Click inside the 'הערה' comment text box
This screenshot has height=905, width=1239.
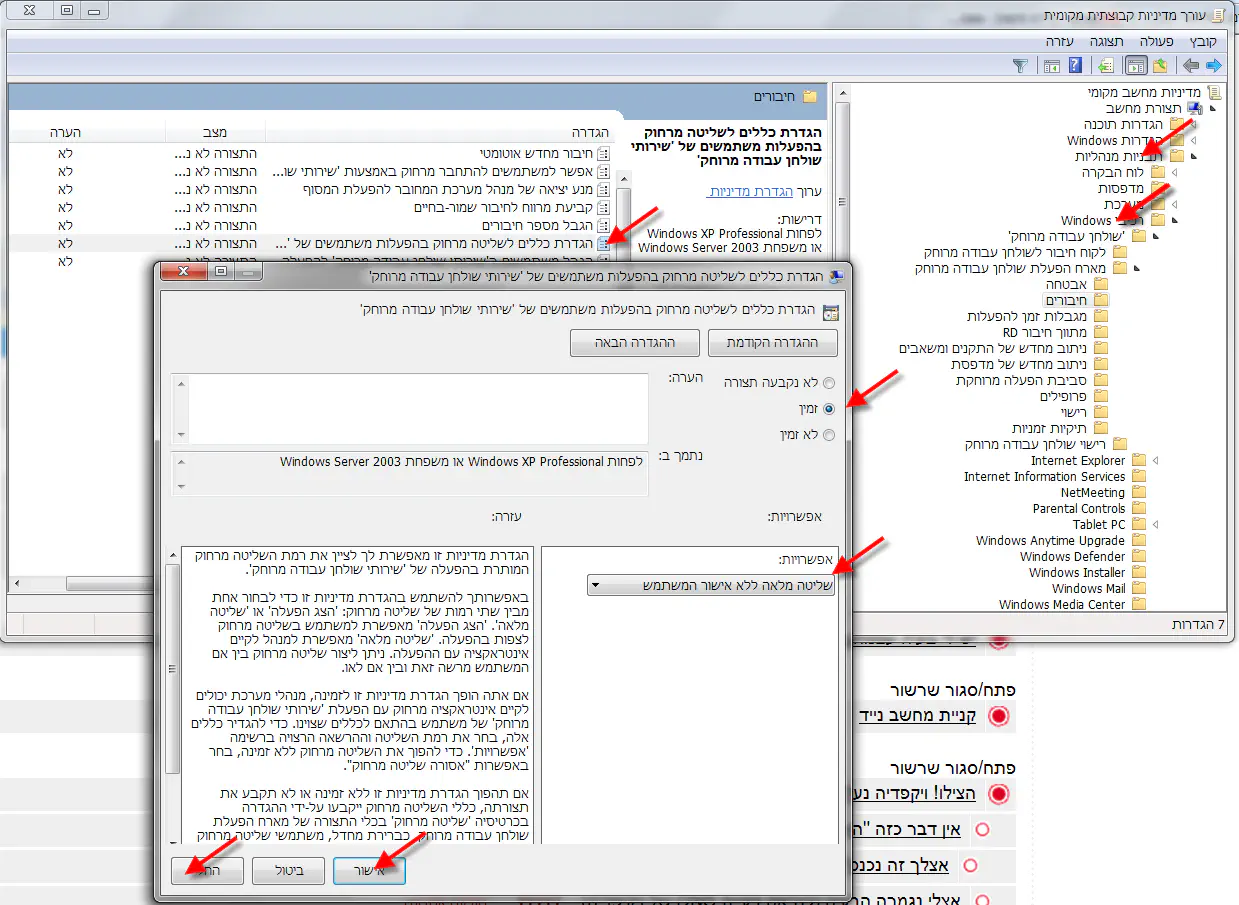(x=410, y=408)
